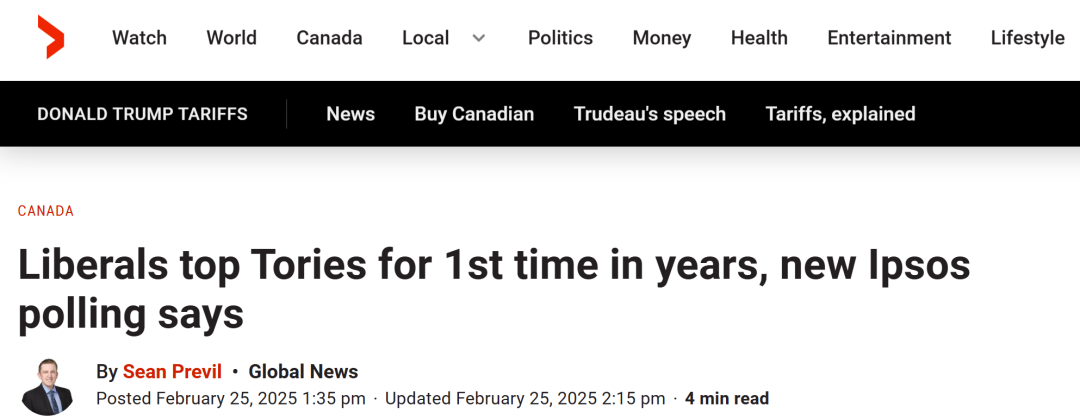Click the red CANADA category label

click(46, 211)
